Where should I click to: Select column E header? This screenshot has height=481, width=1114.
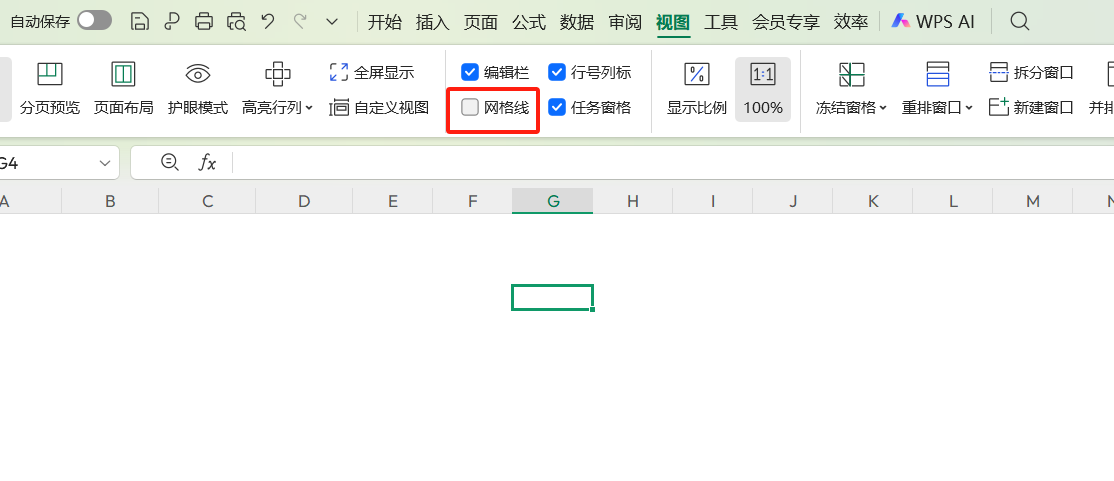(393, 201)
